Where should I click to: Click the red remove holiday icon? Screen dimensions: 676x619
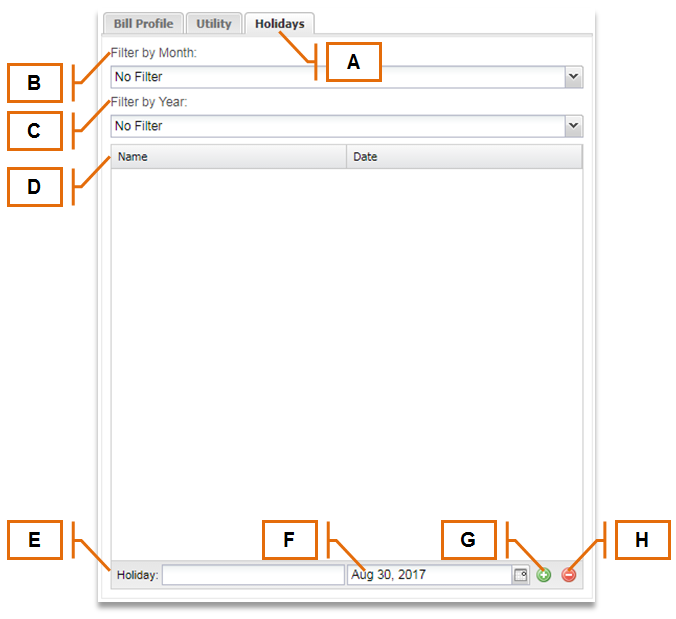coord(569,575)
